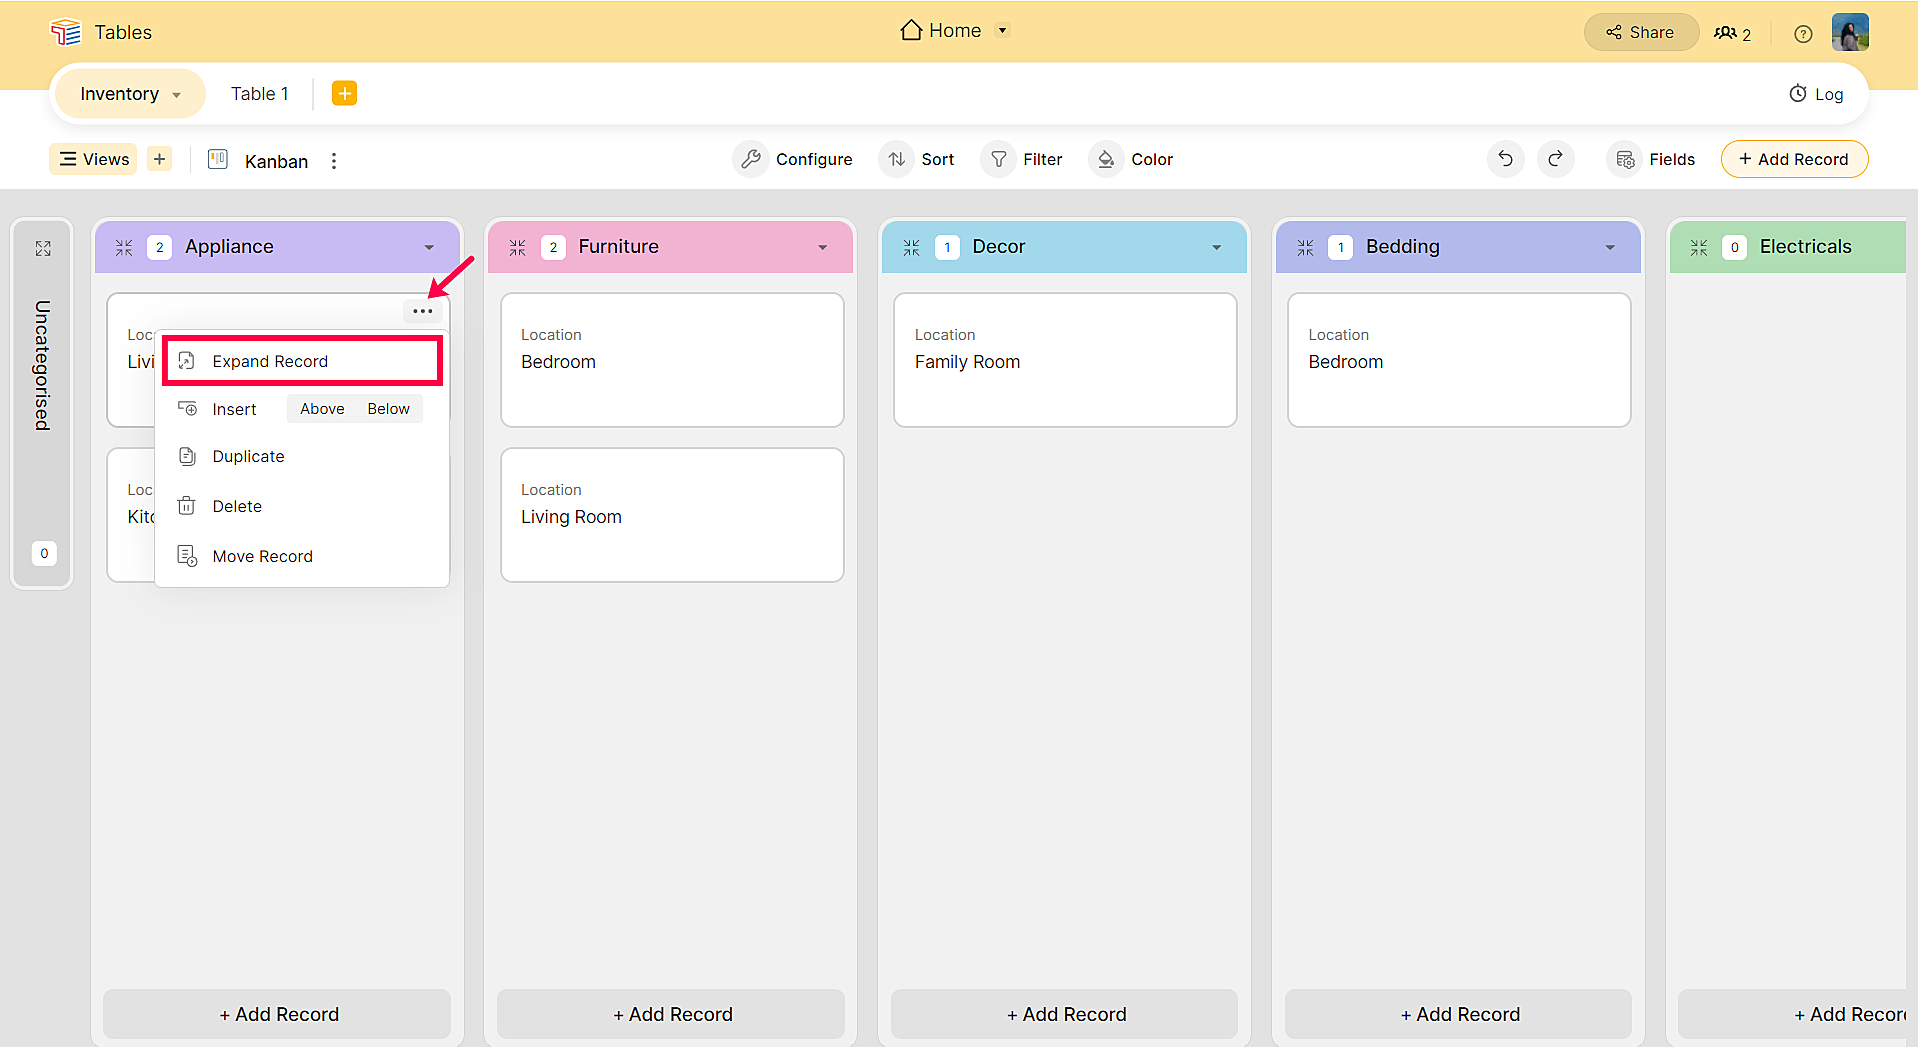
Task: Click the Furniture column title
Action: pos(618,247)
